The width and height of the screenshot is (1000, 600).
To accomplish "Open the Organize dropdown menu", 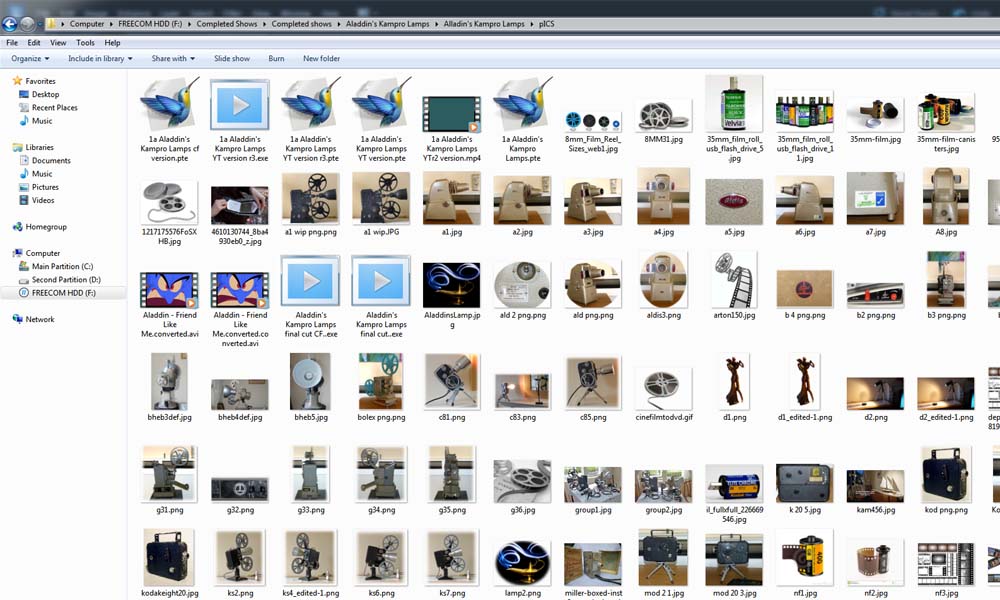I will pyautogui.click(x=30, y=59).
